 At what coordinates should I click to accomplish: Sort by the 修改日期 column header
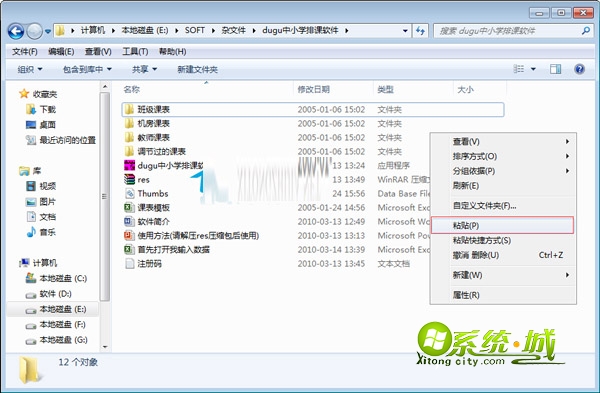pyautogui.click(x=313, y=89)
